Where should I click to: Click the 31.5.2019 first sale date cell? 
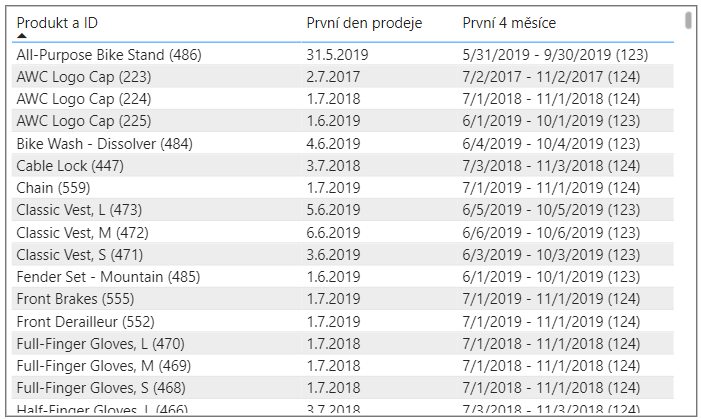click(x=337, y=55)
